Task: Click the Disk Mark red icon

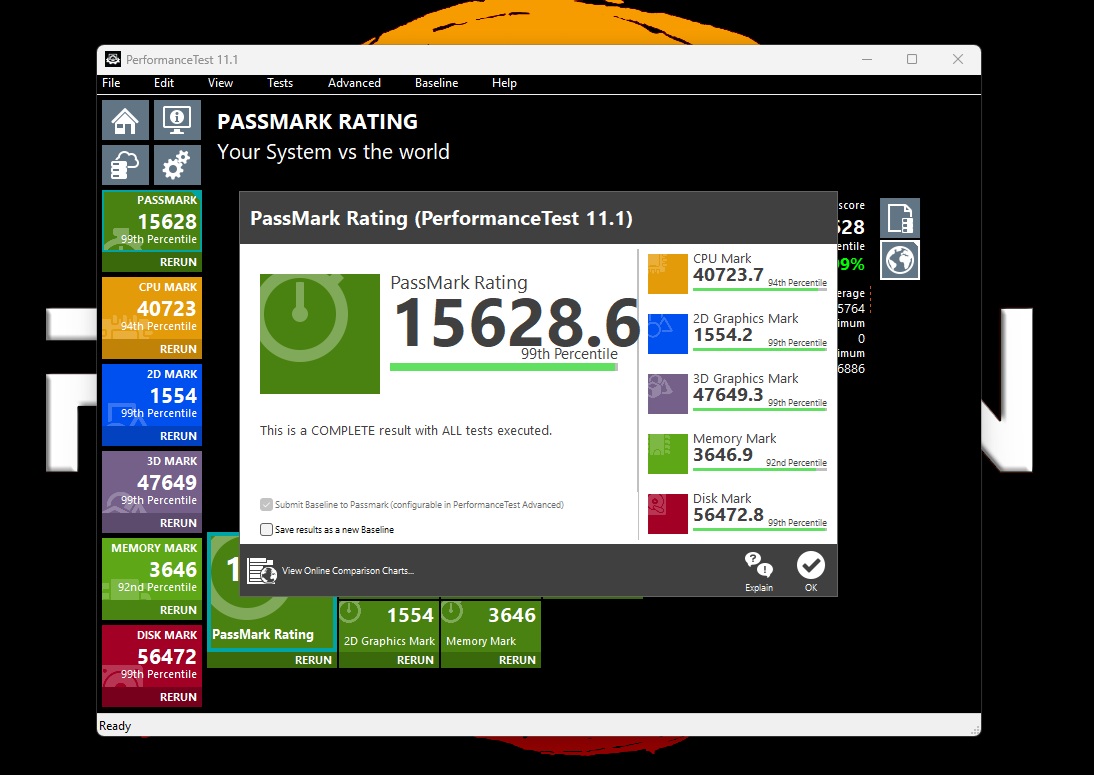Action: click(x=668, y=513)
